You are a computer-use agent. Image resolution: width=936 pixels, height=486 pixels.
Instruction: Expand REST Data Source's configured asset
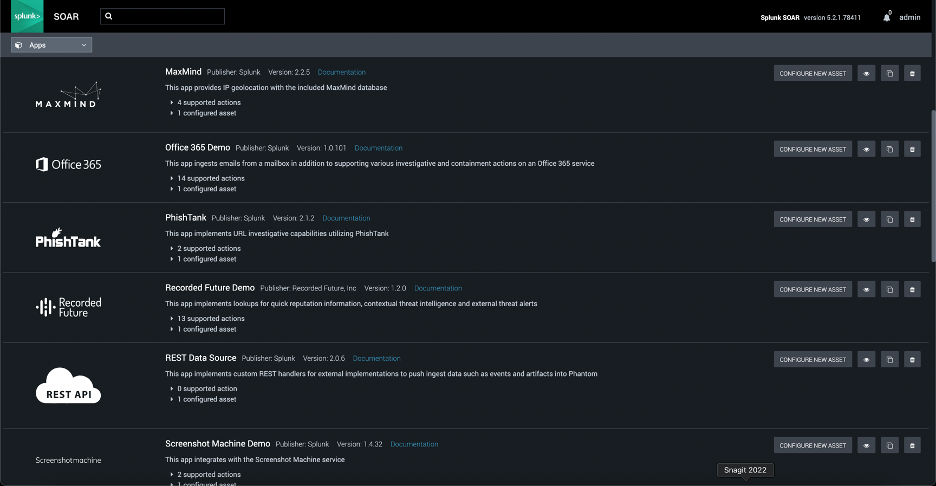tap(203, 399)
